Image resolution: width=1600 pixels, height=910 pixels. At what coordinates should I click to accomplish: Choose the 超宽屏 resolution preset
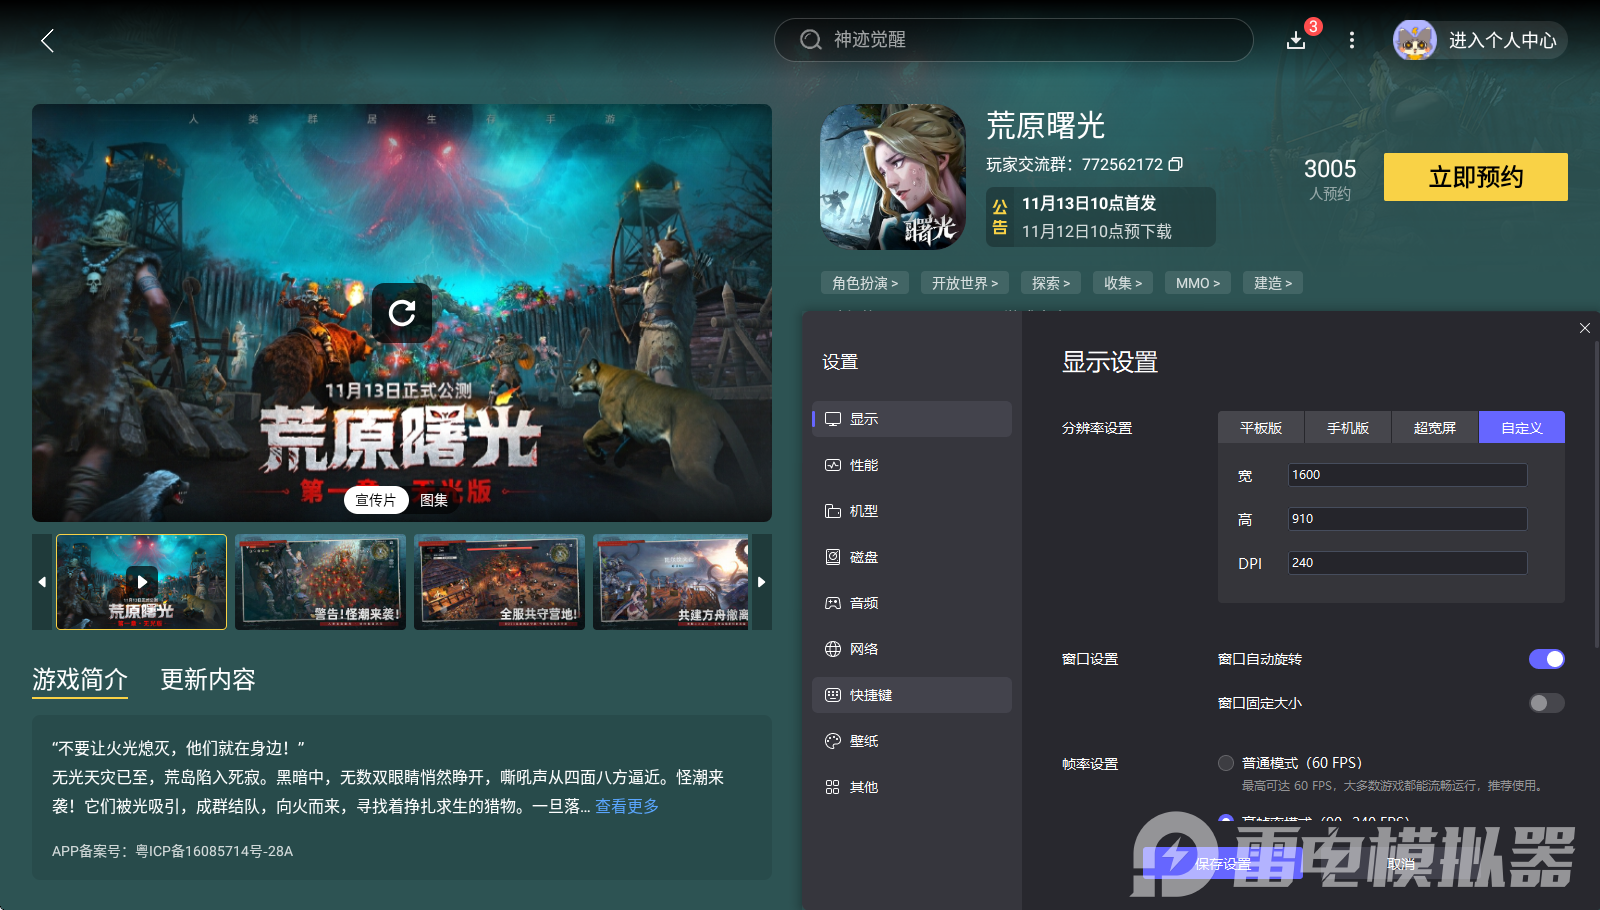(1435, 428)
